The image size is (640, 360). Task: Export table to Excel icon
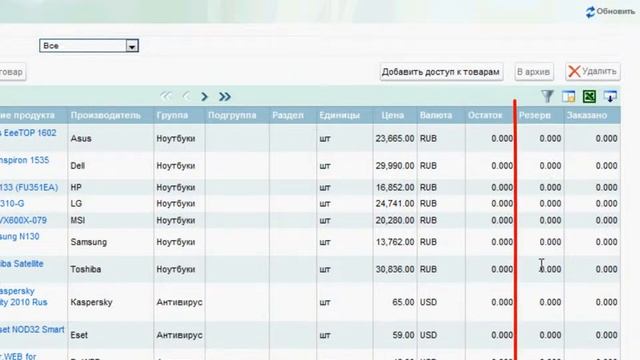click(x=589, y=96)
